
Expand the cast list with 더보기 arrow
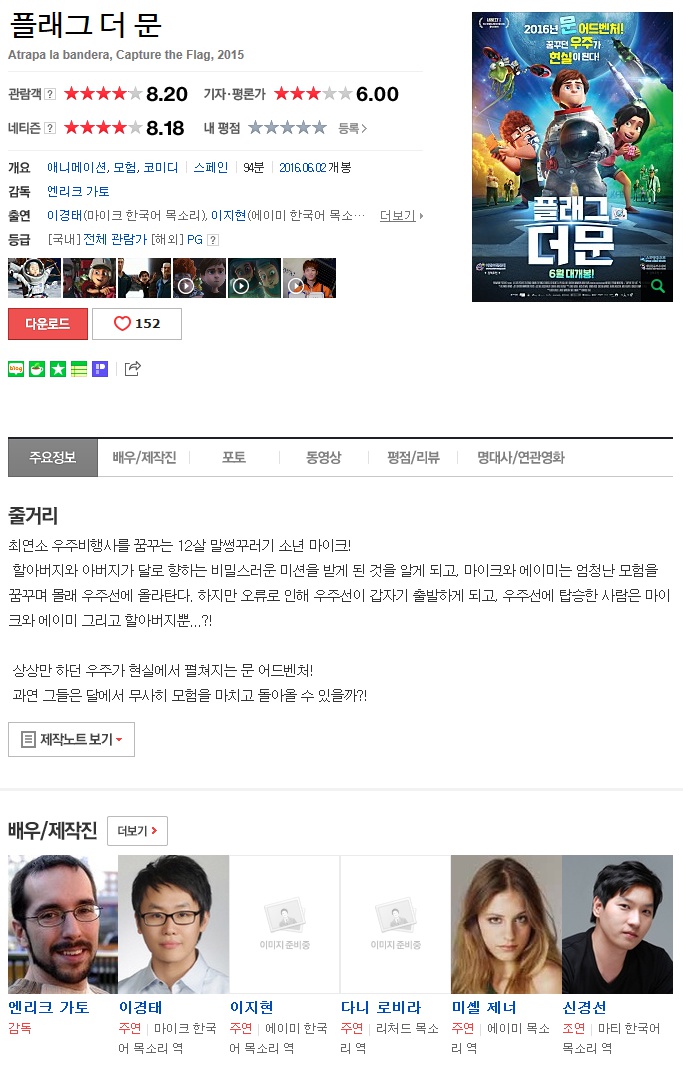402,216
